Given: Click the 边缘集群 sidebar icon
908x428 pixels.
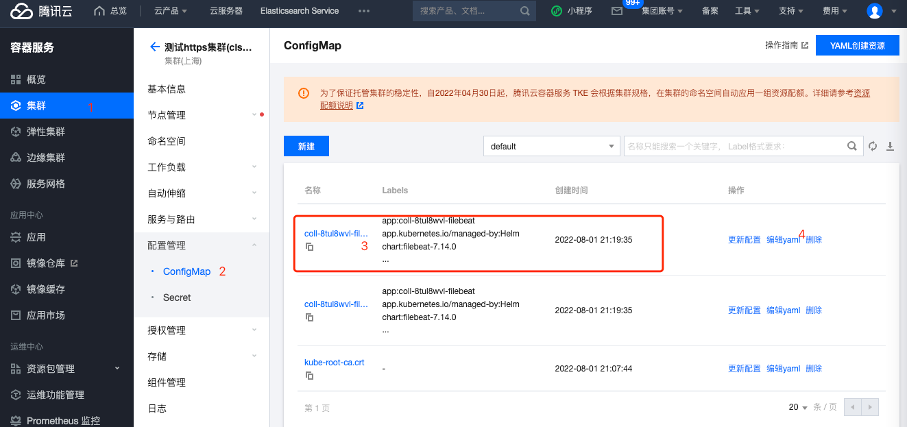Looking at the screenshot, I should tap(16, 158).
